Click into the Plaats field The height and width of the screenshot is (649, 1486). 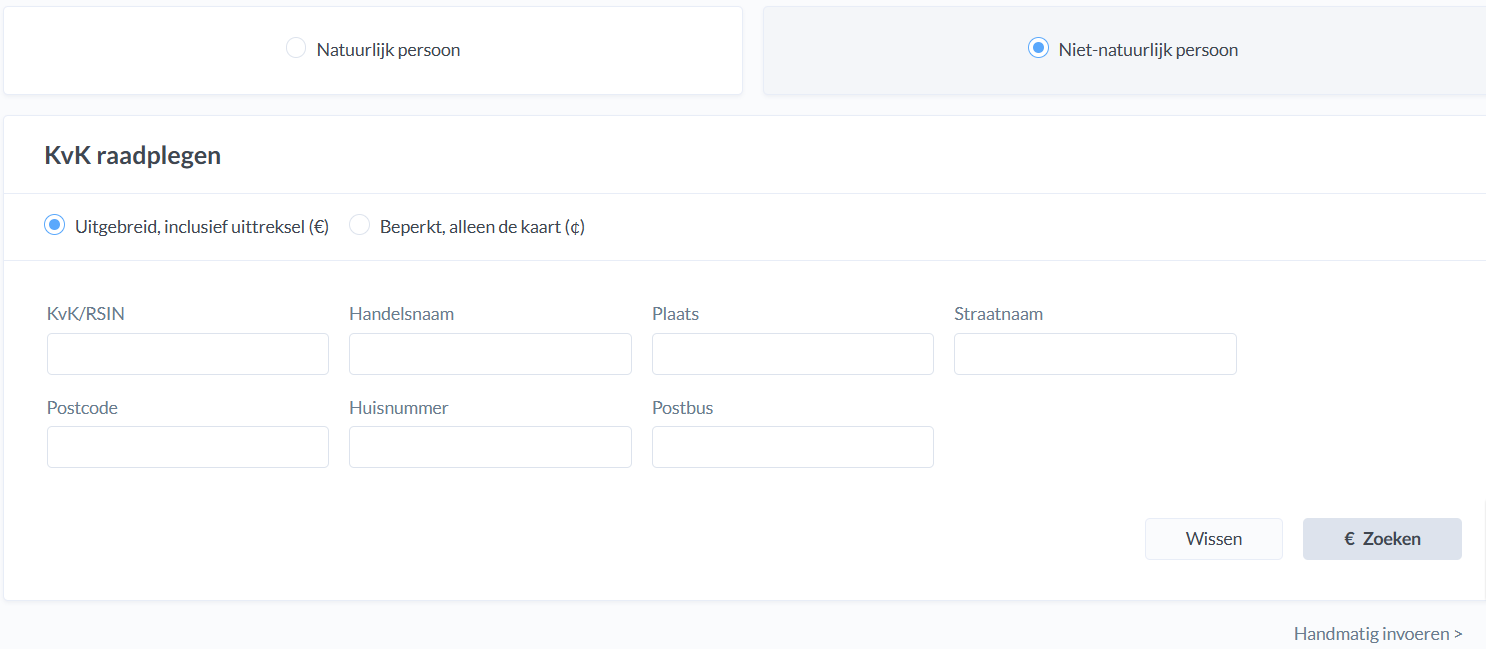pyautogui.click(x=792, y=354)
